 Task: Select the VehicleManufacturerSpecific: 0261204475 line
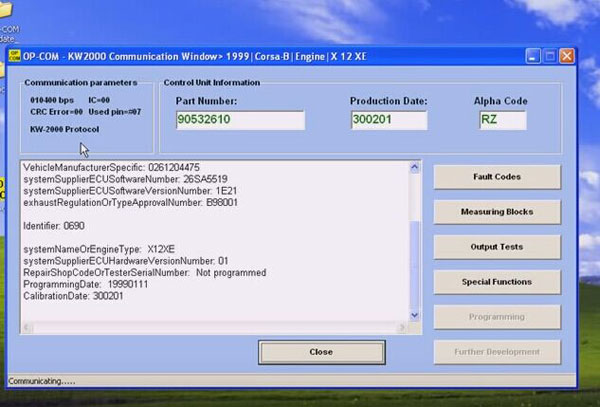[111, 168]
